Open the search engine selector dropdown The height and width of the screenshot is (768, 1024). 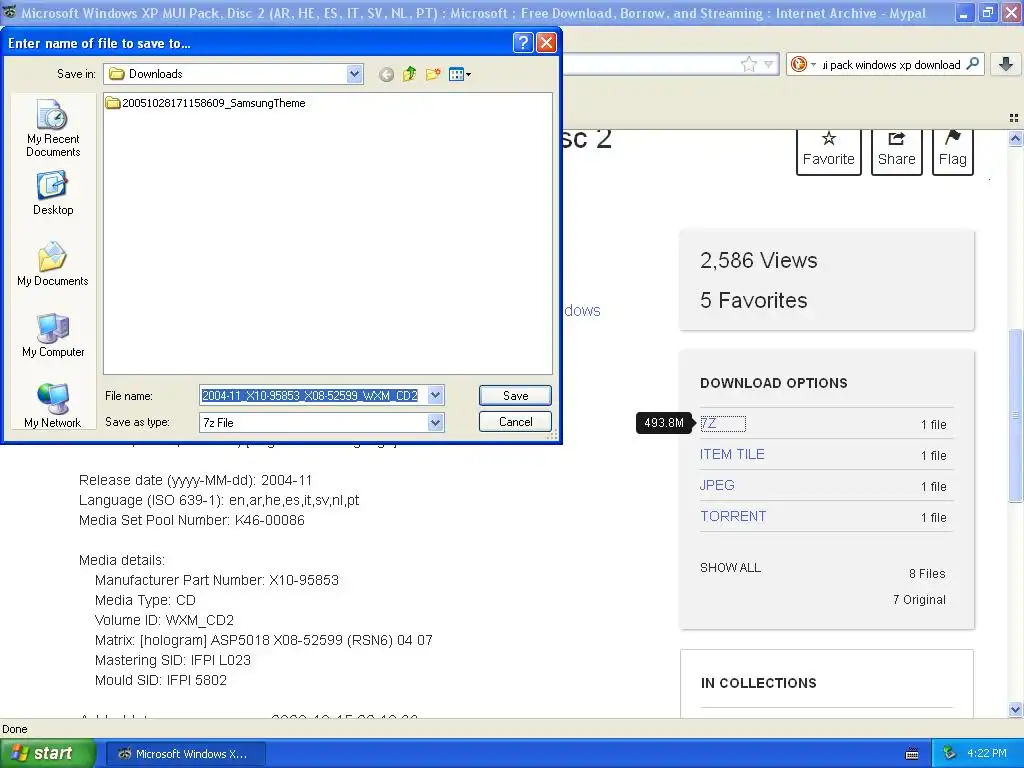(x=803, y=64)
